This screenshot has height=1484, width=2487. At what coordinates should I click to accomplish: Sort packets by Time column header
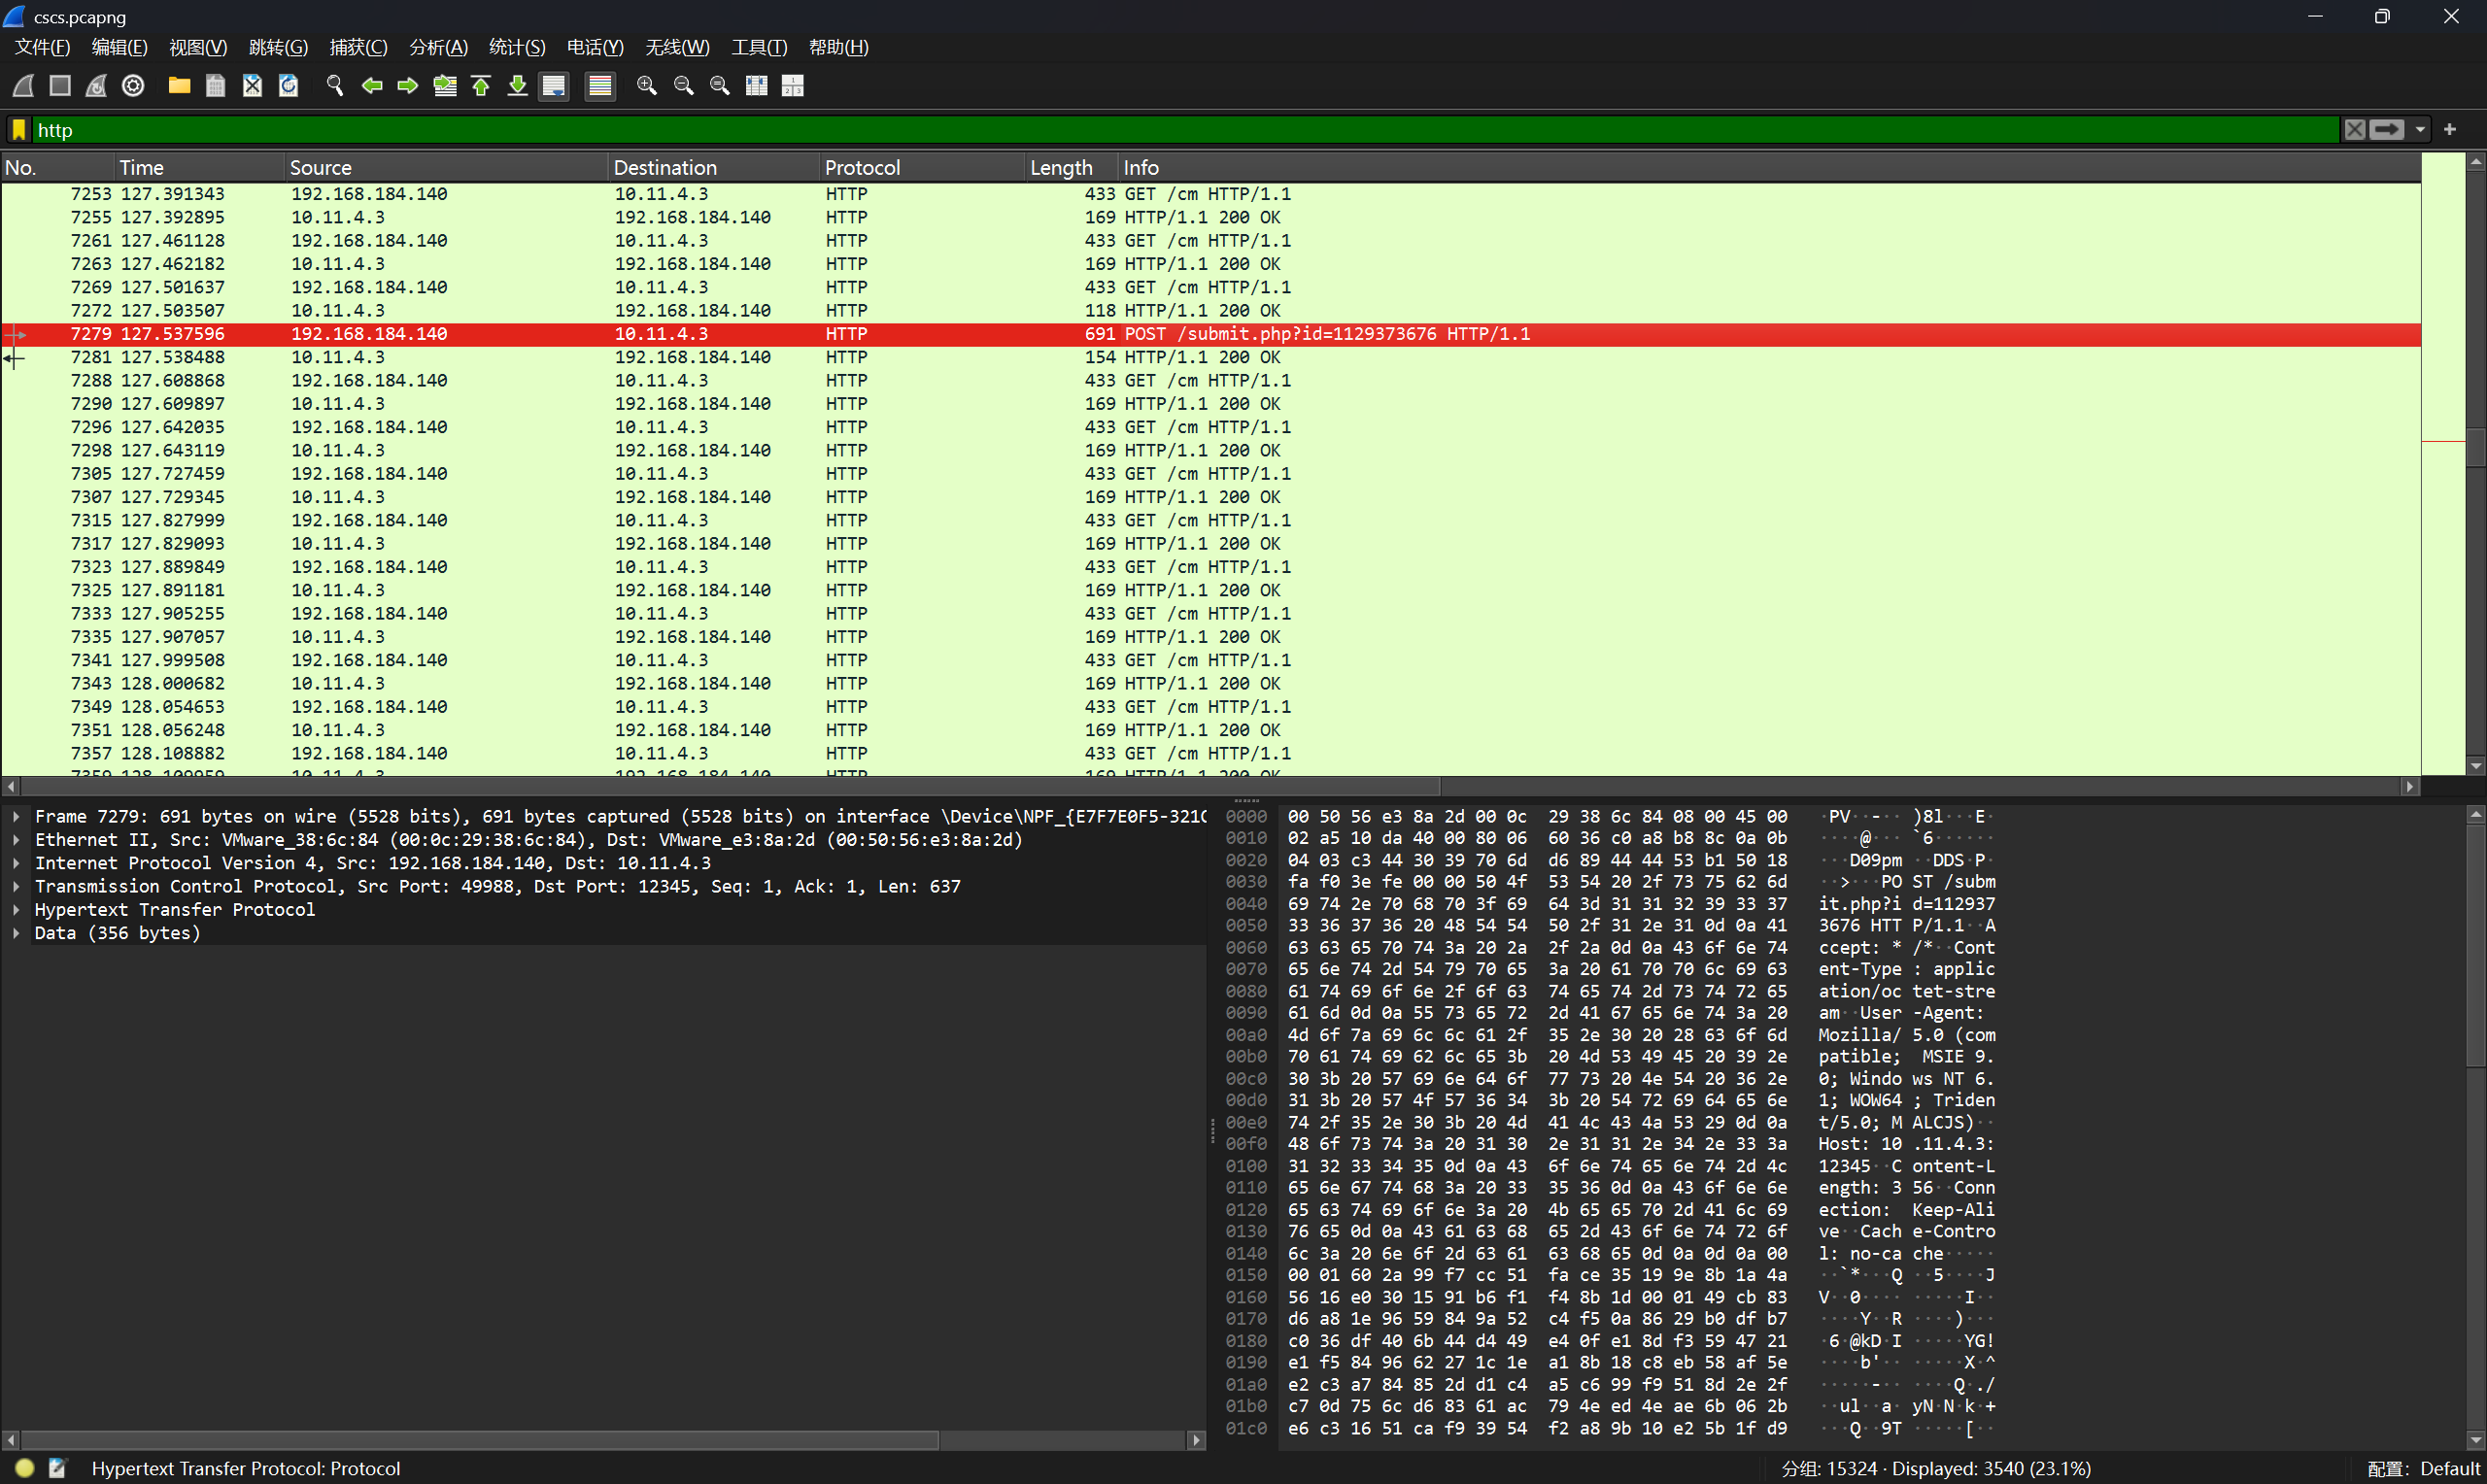coord(199,168)
